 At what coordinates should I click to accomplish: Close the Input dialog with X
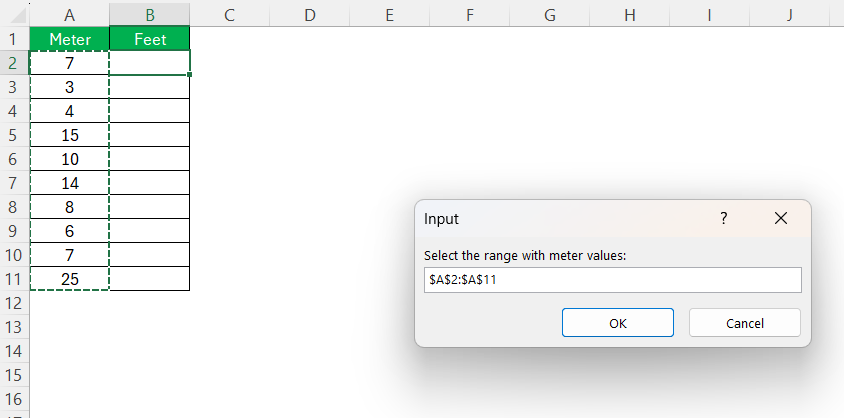pyautogui.click(x=780, y=218)
